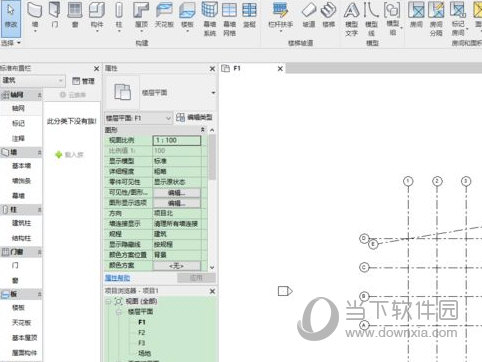
Task: Select 基本屋顶 in the family list
Action: (25, 338)
